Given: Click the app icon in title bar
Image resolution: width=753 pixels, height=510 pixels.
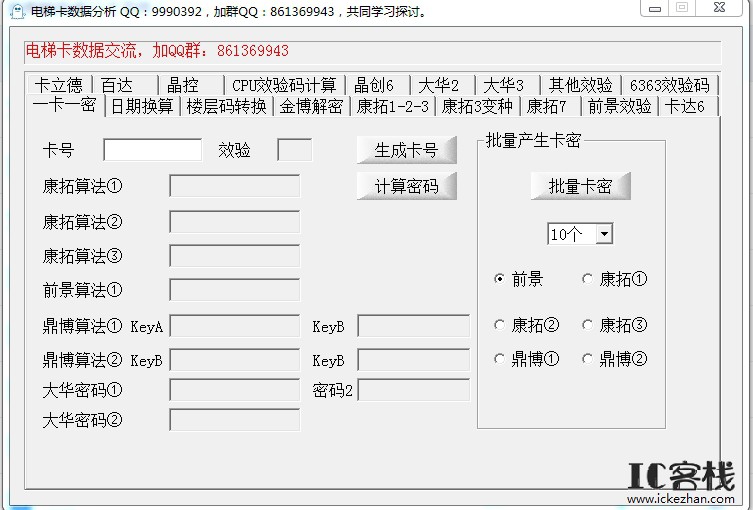Looking at the screenshot, I should pyautogui.click(x=14, y=11).
